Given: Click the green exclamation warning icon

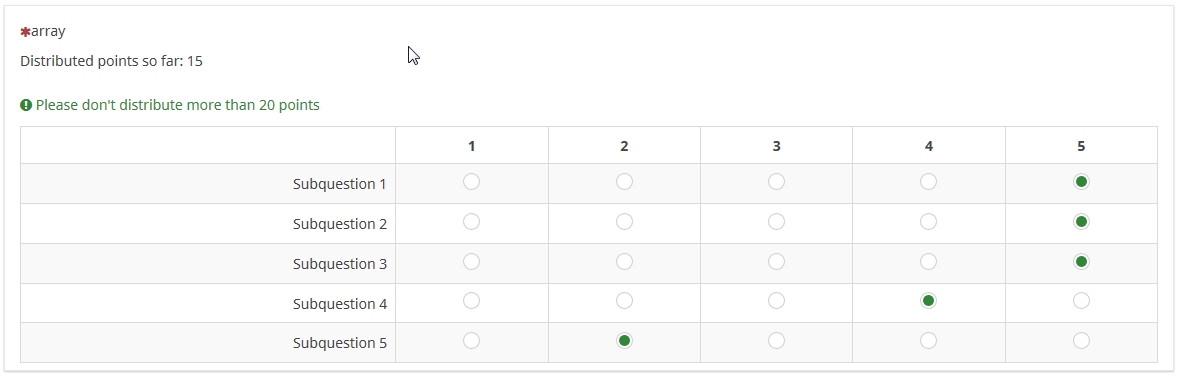Looking at the screenshot, I should pyautogui.click(x=26, y=105).
